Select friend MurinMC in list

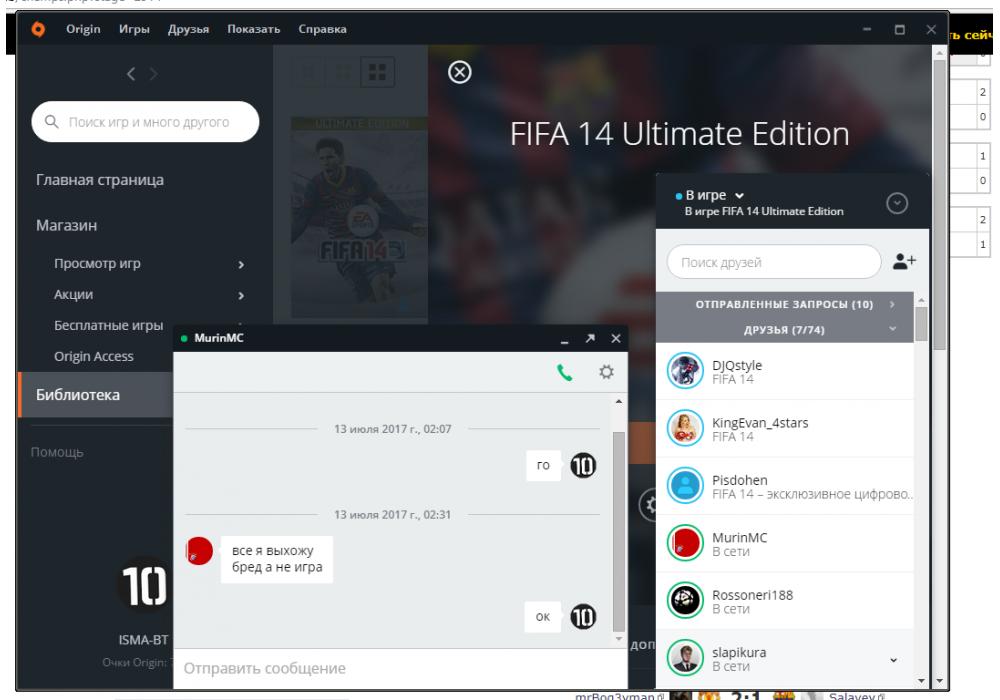point(784,544)
